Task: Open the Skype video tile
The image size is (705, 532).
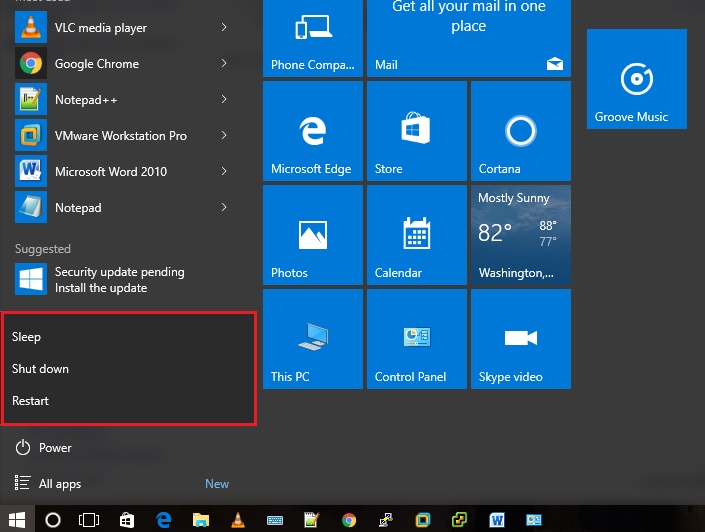Action: [521, 339]
